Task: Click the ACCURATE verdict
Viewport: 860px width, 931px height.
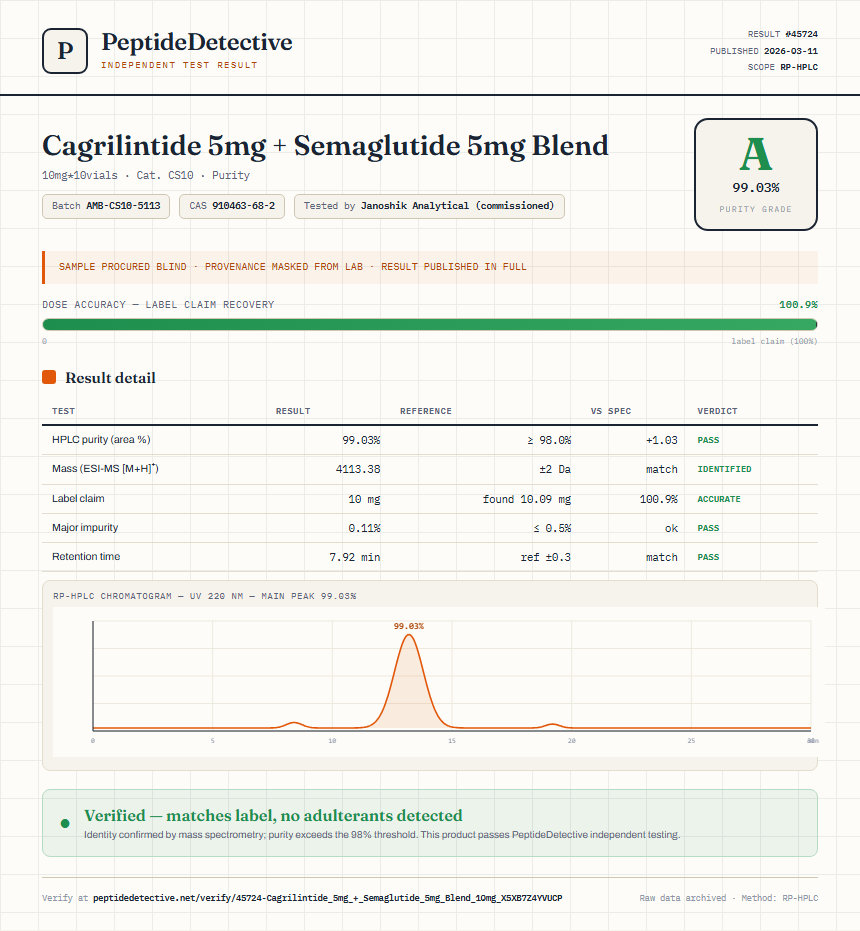Action: click(719, 499)
